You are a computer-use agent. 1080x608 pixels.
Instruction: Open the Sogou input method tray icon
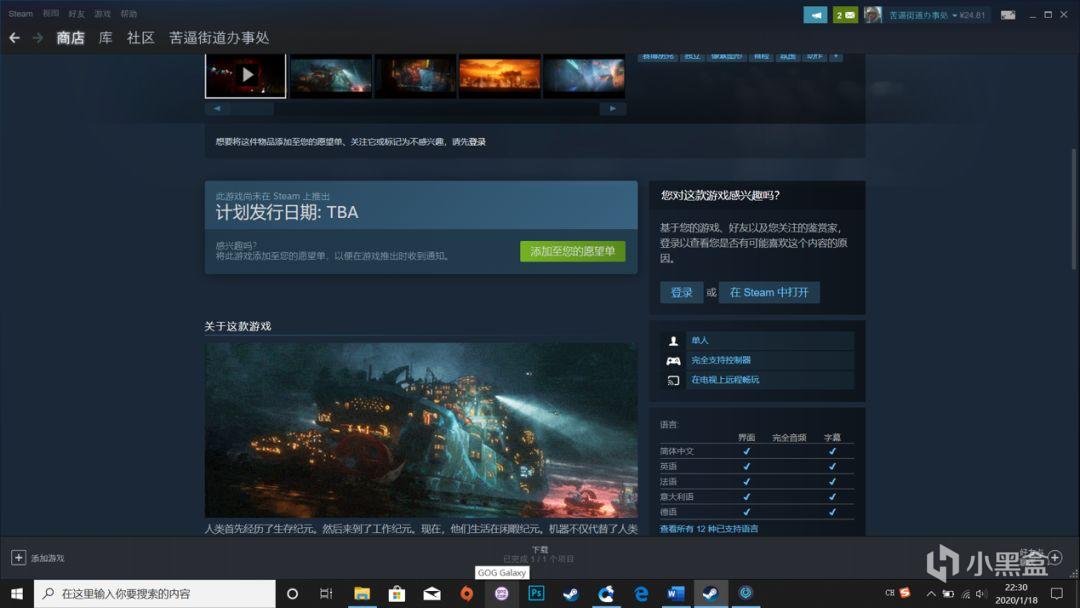coord(905,593)
